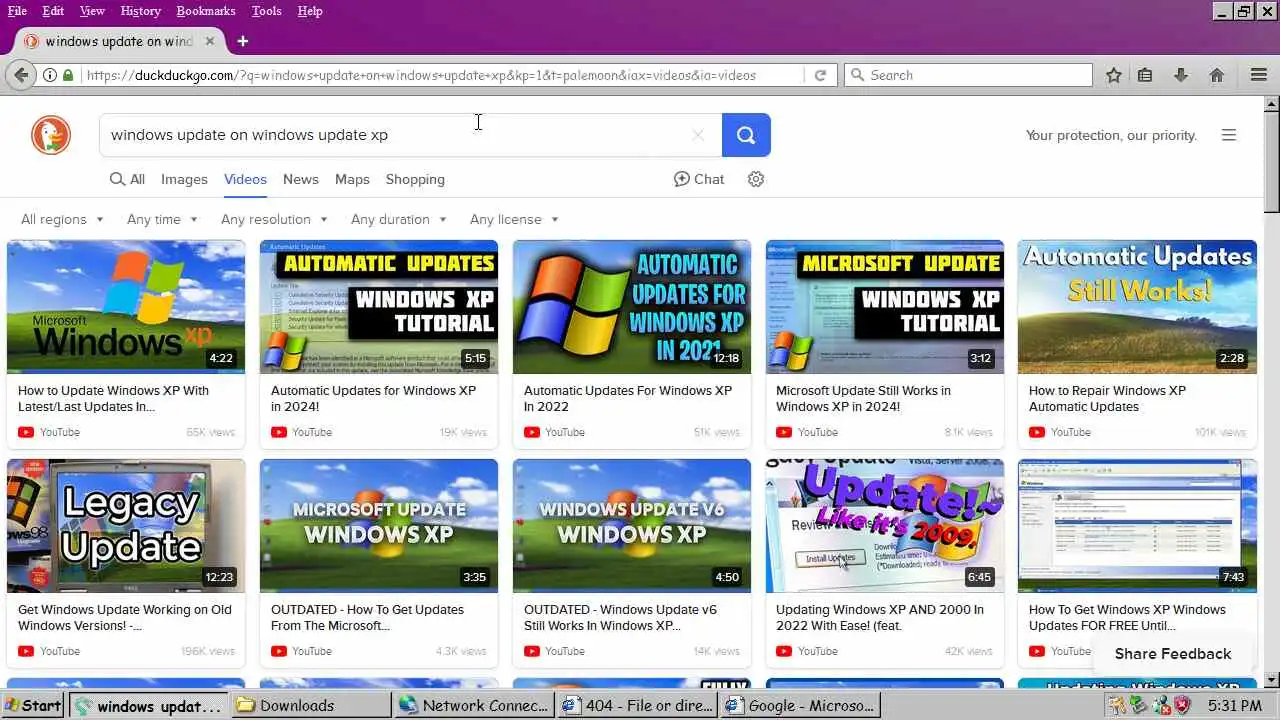
Task: Expand the 'Any license' filter dropdown
Action: pyautogui.click(x=514, y=219)
